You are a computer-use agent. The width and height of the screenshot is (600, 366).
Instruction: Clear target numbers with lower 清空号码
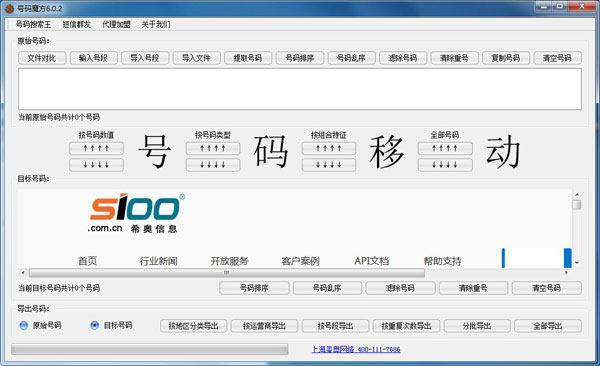coord(547,288)
